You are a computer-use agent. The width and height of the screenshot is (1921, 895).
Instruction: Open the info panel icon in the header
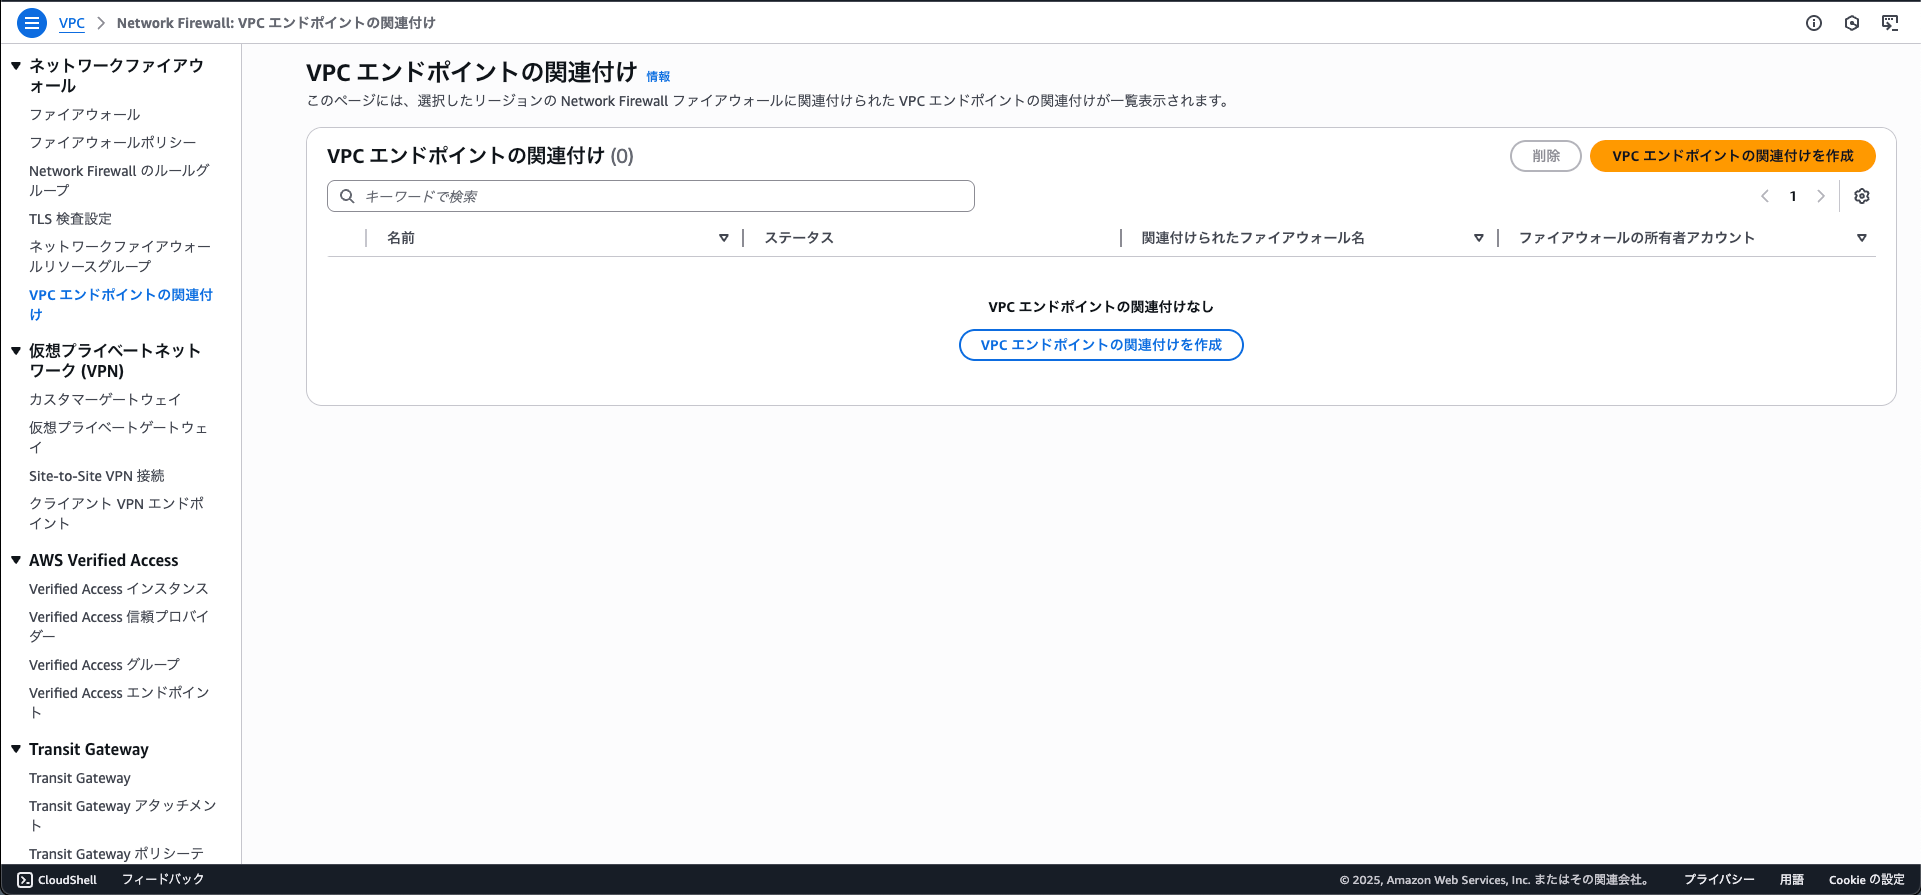point(1814,23)
